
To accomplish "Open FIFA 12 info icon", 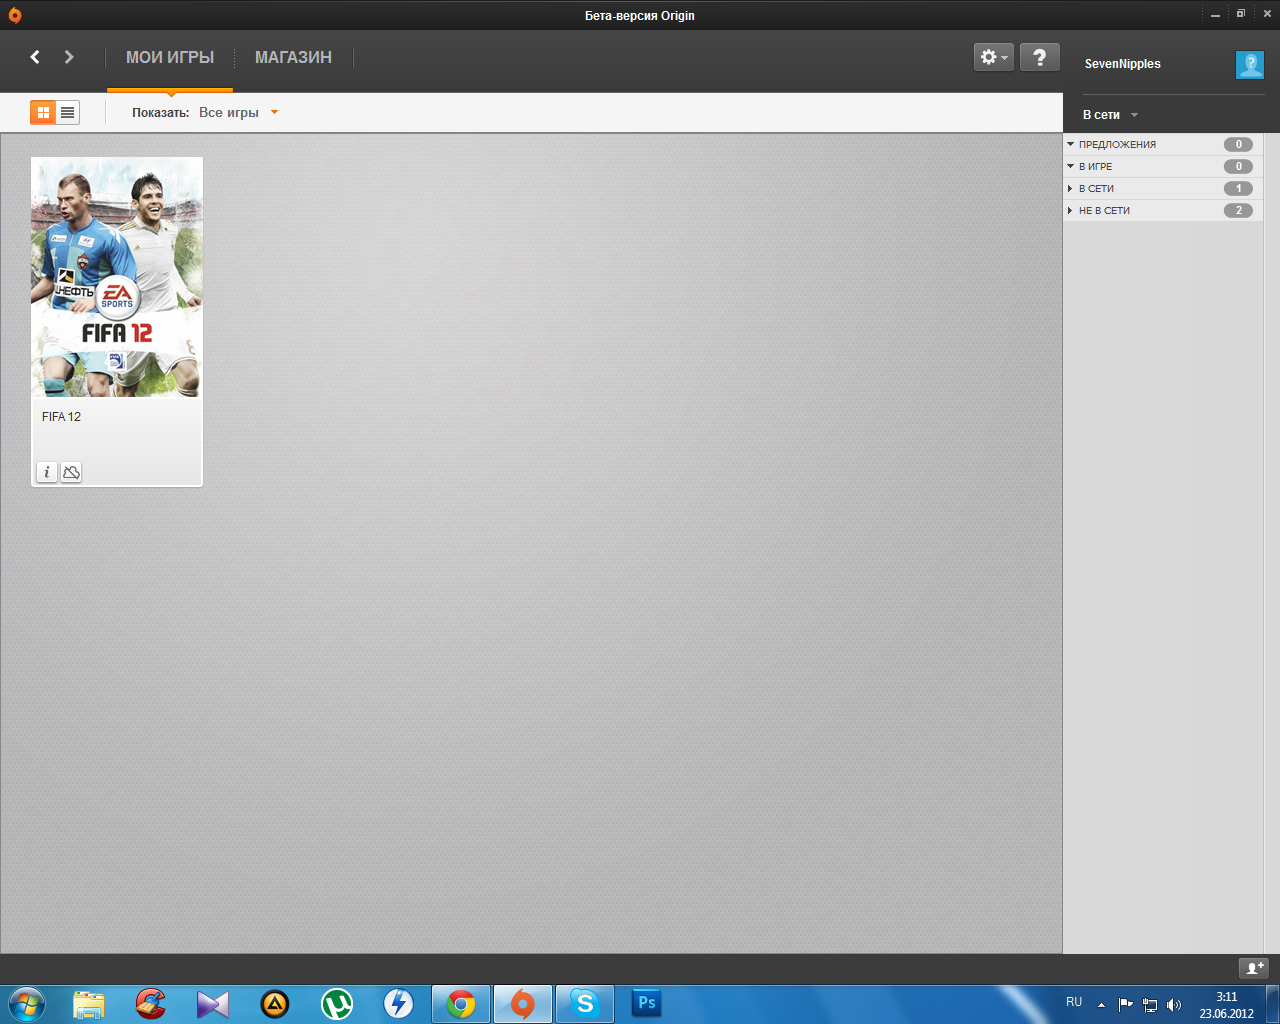I will 47,472.
